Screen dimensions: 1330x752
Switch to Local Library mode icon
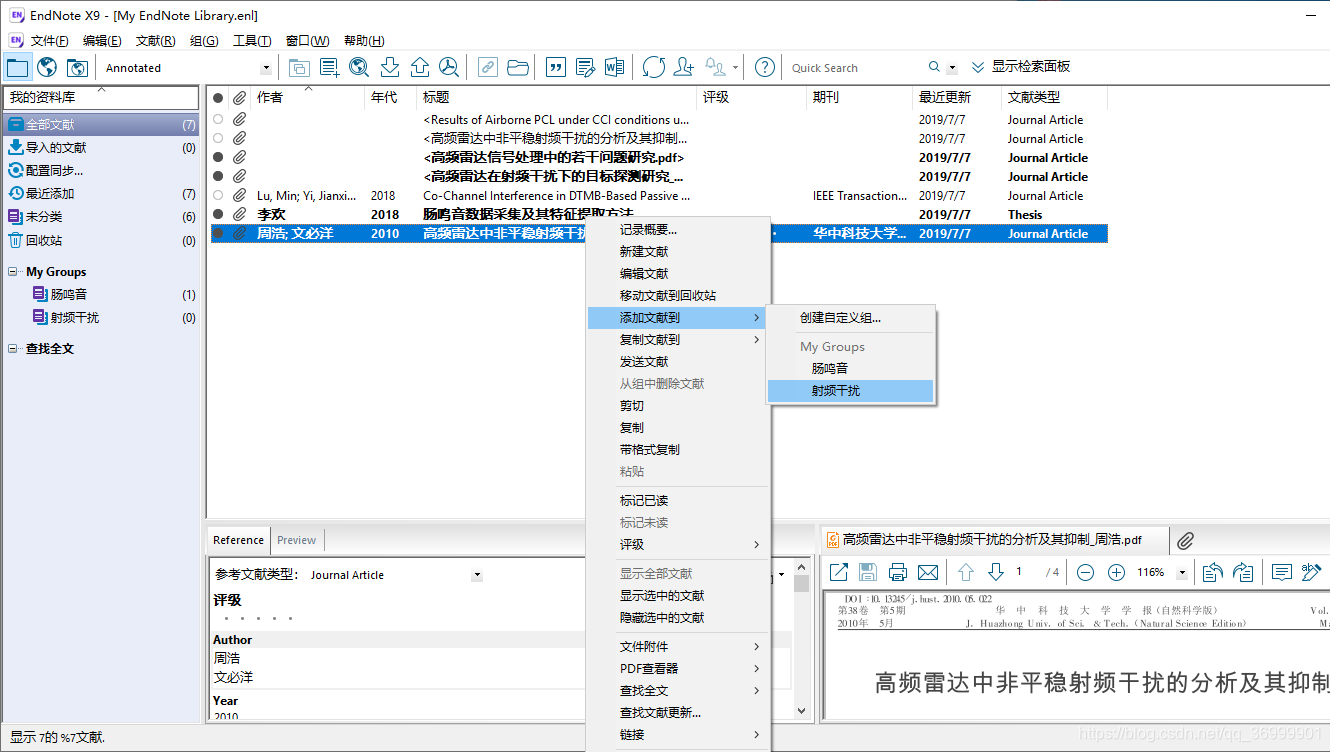(x=17, y=67)
